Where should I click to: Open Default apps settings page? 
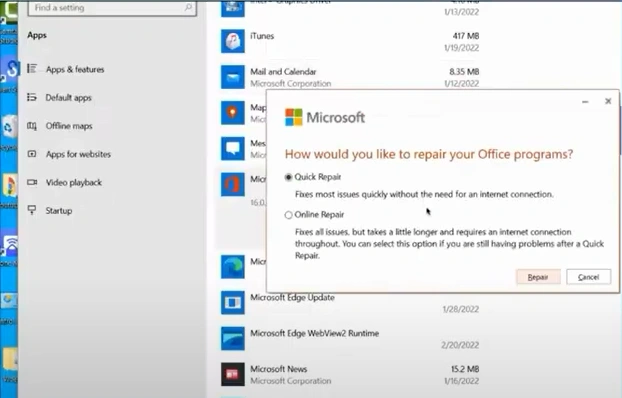point(68,98)
